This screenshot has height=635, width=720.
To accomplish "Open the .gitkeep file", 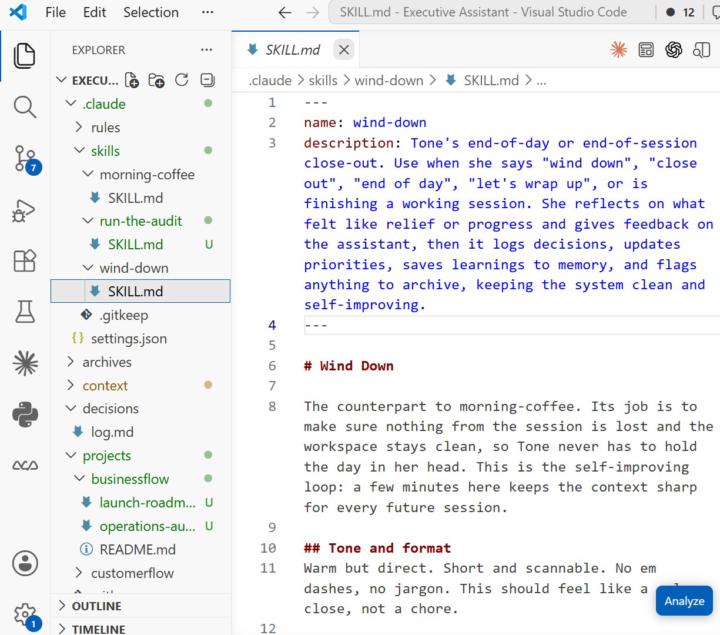I will (124, 315).
